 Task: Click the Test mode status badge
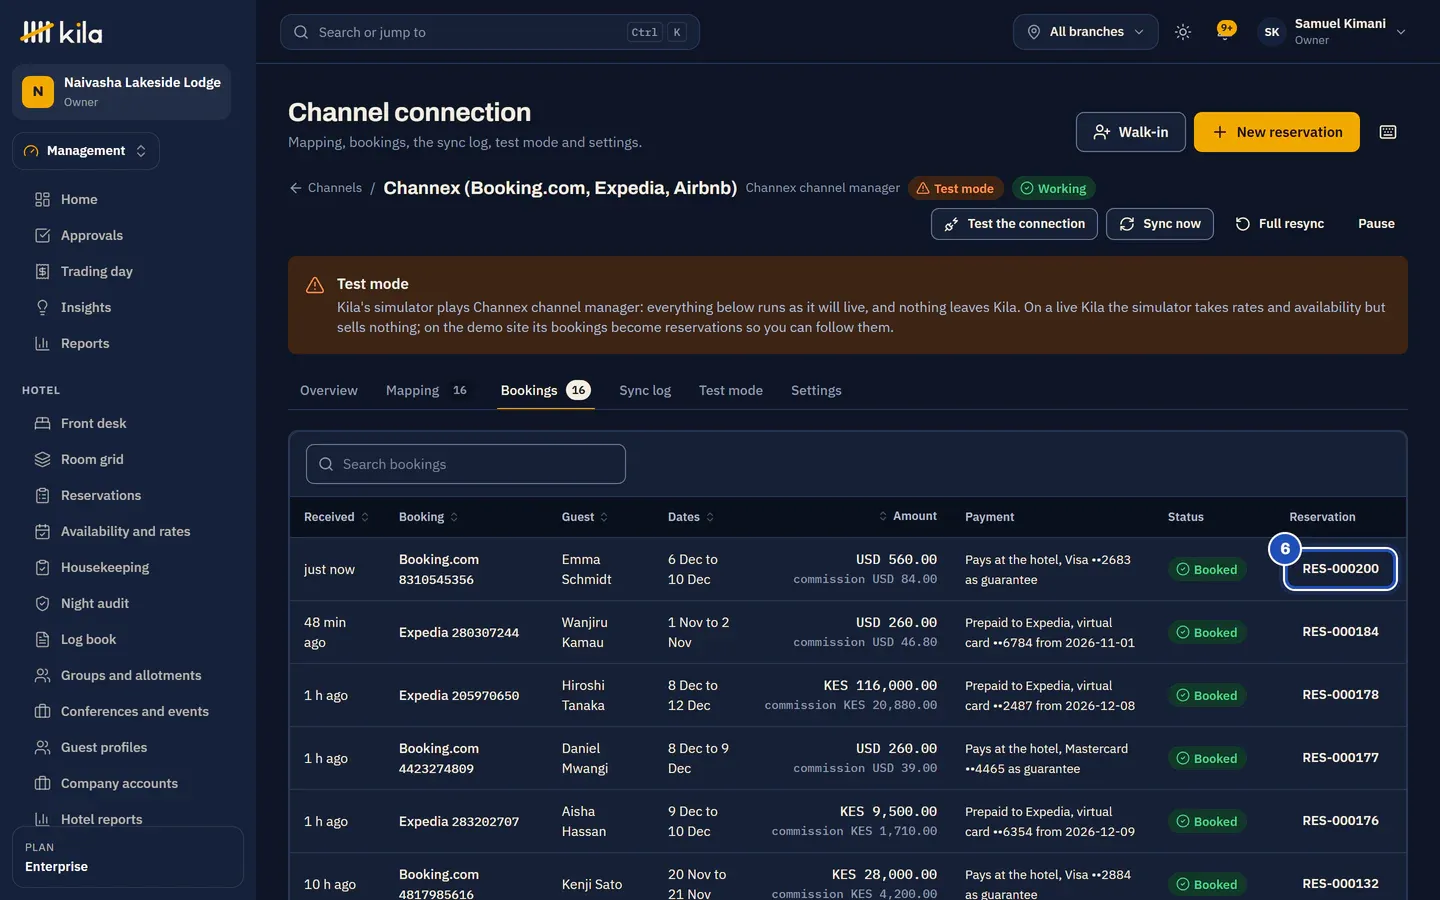coord(955,188)
